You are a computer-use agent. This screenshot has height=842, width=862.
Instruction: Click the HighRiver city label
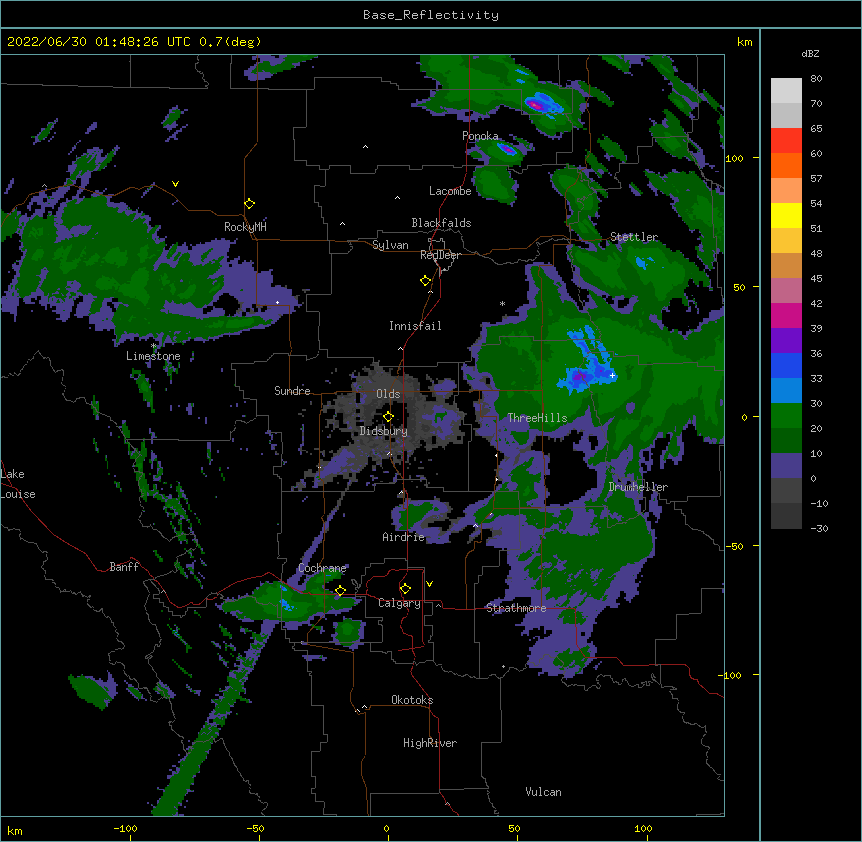[430, 743]
